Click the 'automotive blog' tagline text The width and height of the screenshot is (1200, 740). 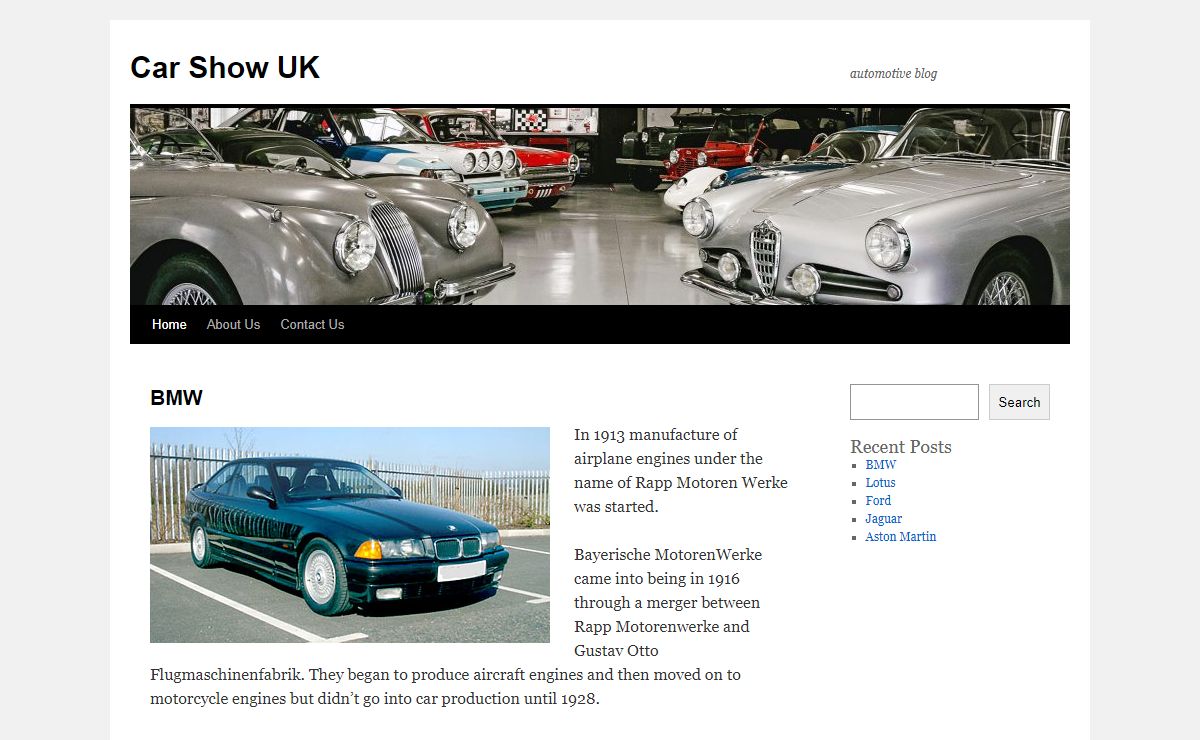point(893,73)
